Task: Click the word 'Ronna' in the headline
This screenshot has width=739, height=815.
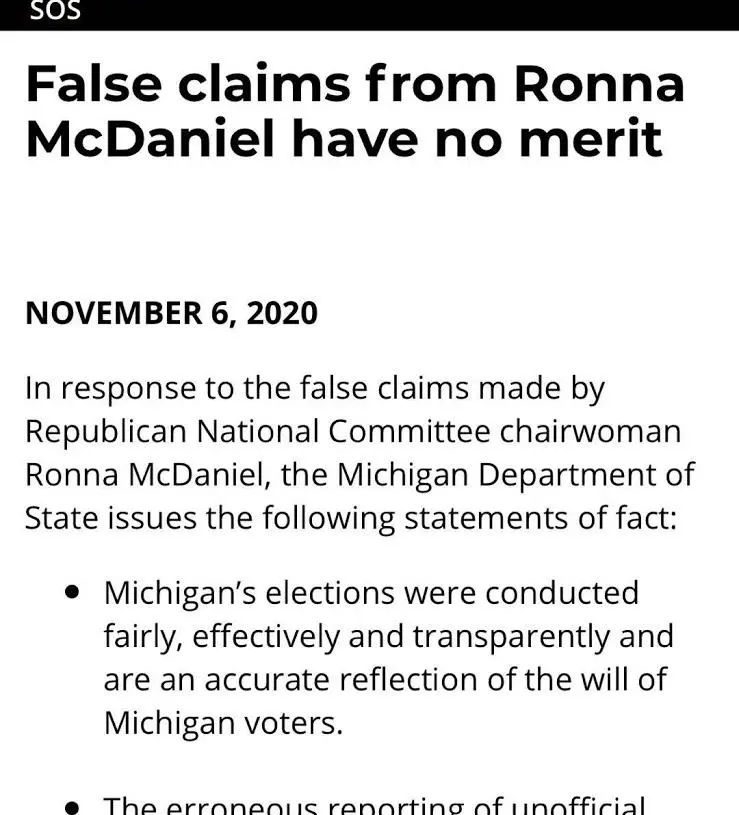Action: coord(599,84)
